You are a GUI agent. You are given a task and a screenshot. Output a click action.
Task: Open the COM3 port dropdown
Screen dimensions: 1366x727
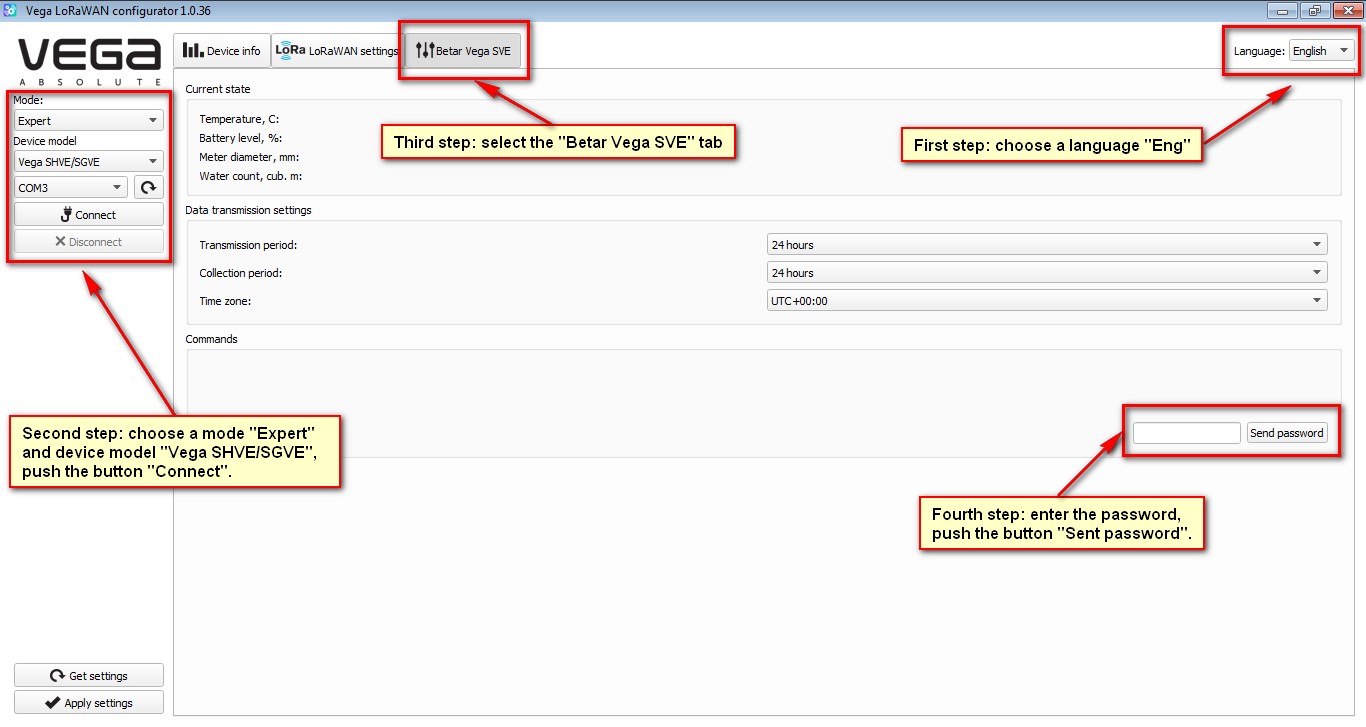71,187
